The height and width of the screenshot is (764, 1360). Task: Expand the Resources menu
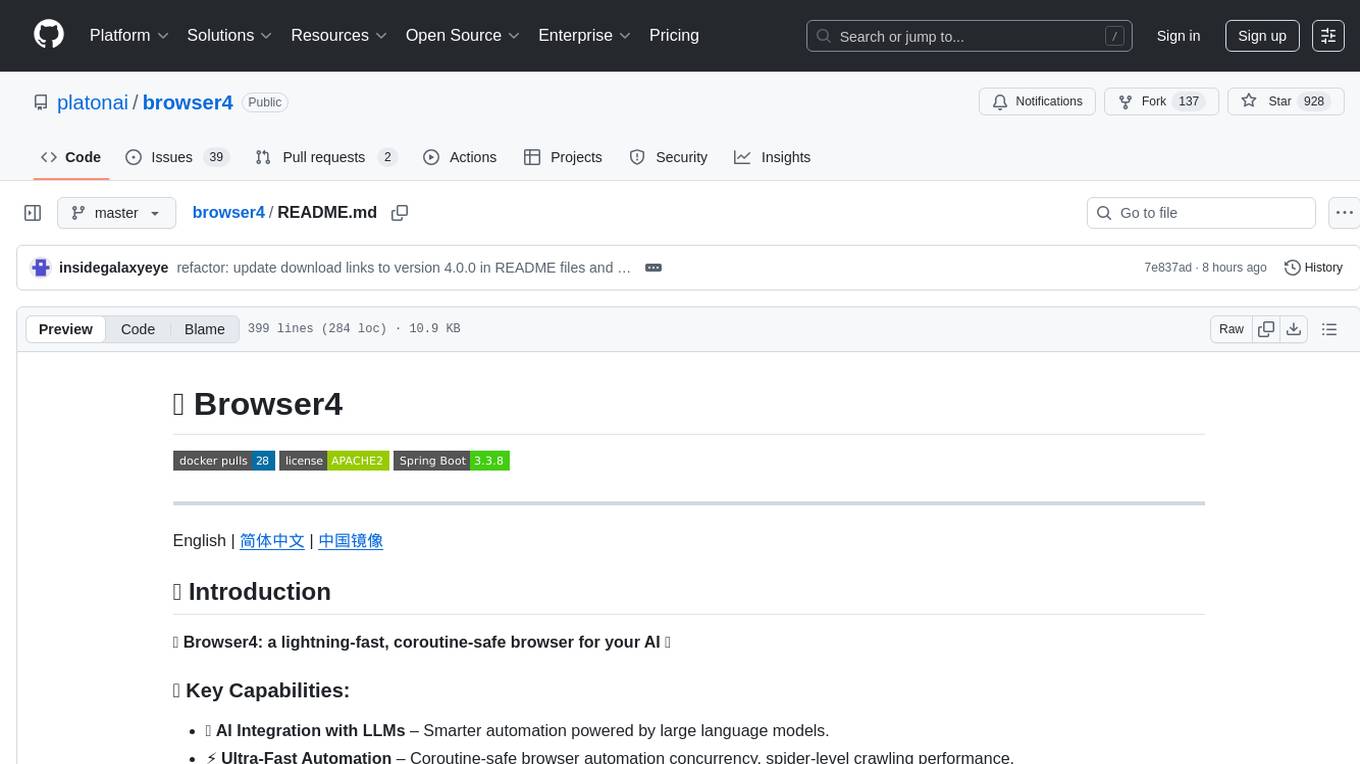tap(339, 35)
